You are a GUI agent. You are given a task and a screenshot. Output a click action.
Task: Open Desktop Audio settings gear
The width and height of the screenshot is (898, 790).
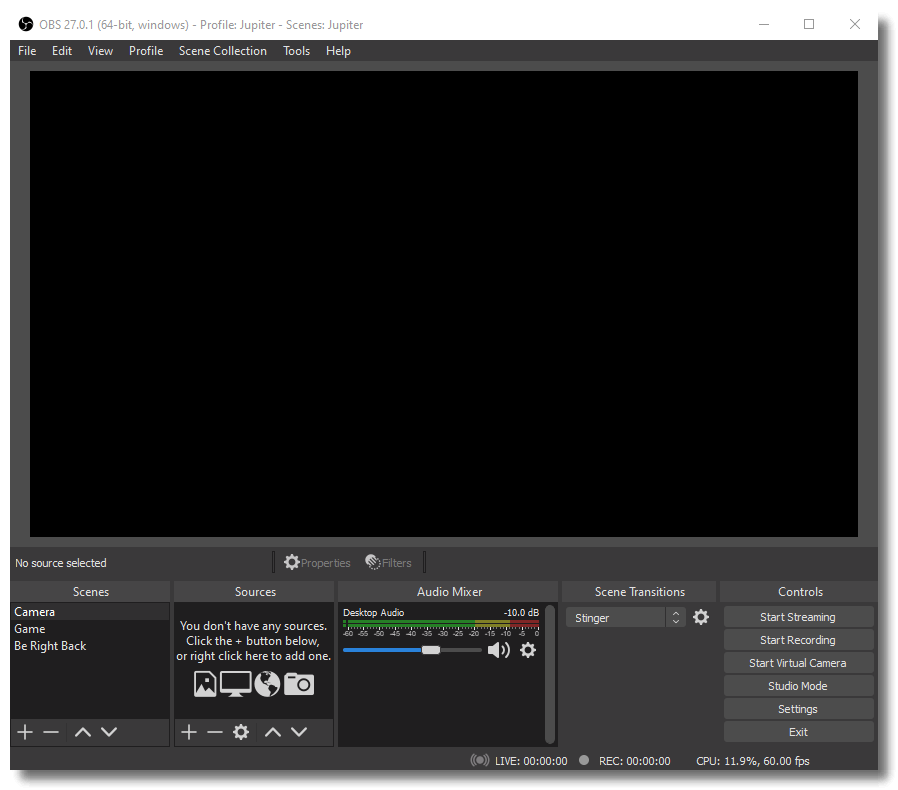527,650
